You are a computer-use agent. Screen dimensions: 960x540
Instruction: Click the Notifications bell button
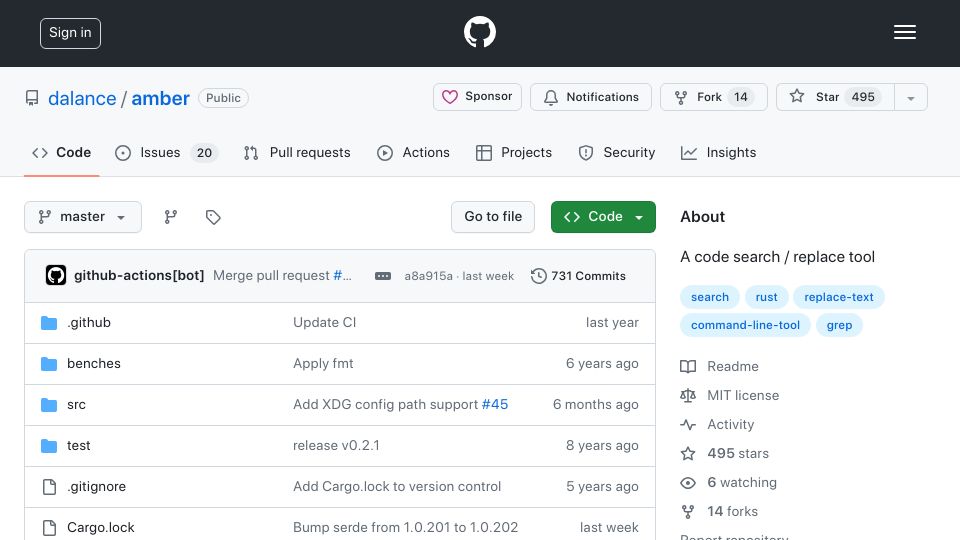tap(590, 97)
